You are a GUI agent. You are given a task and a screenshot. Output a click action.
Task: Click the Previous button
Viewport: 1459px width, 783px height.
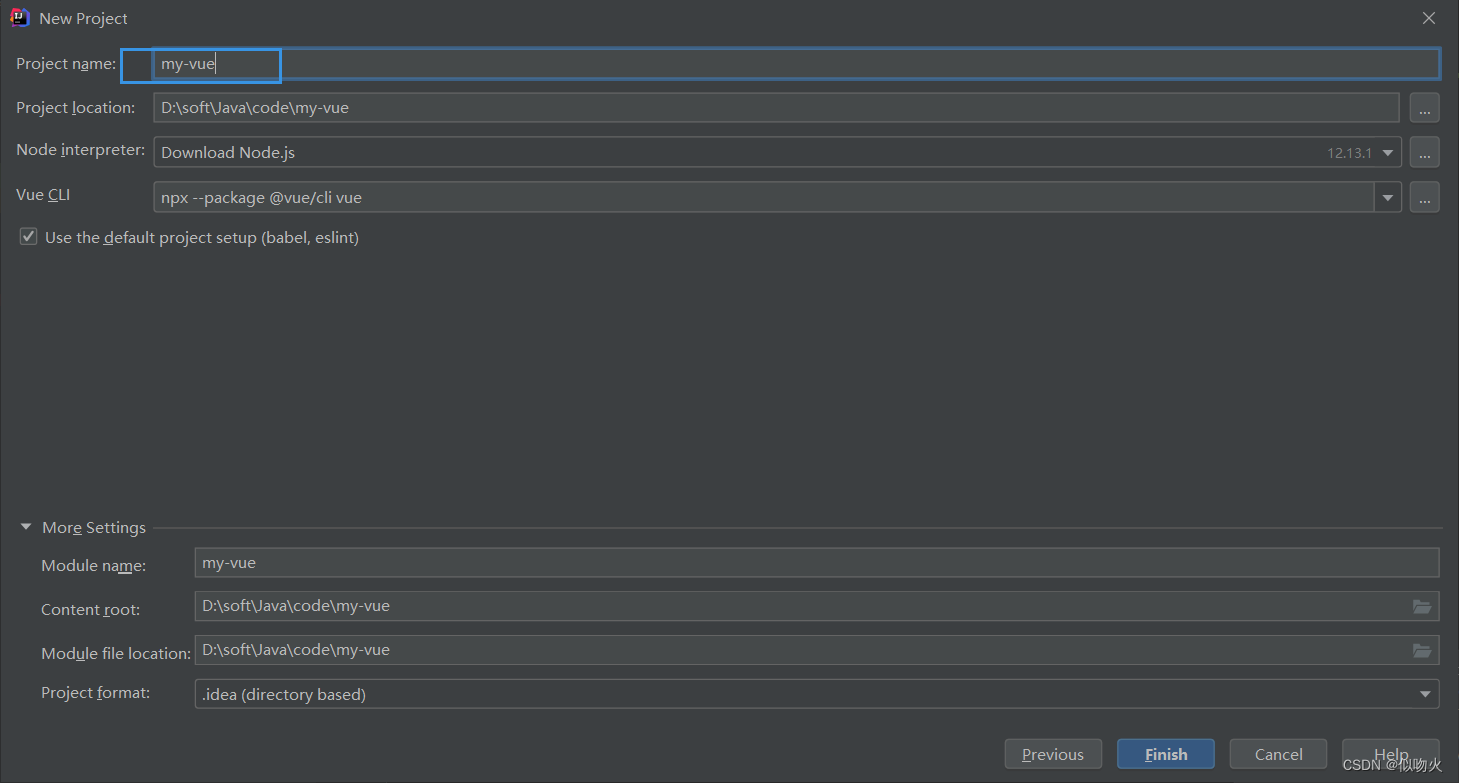pyautogui.click(x=1053, y=754)
